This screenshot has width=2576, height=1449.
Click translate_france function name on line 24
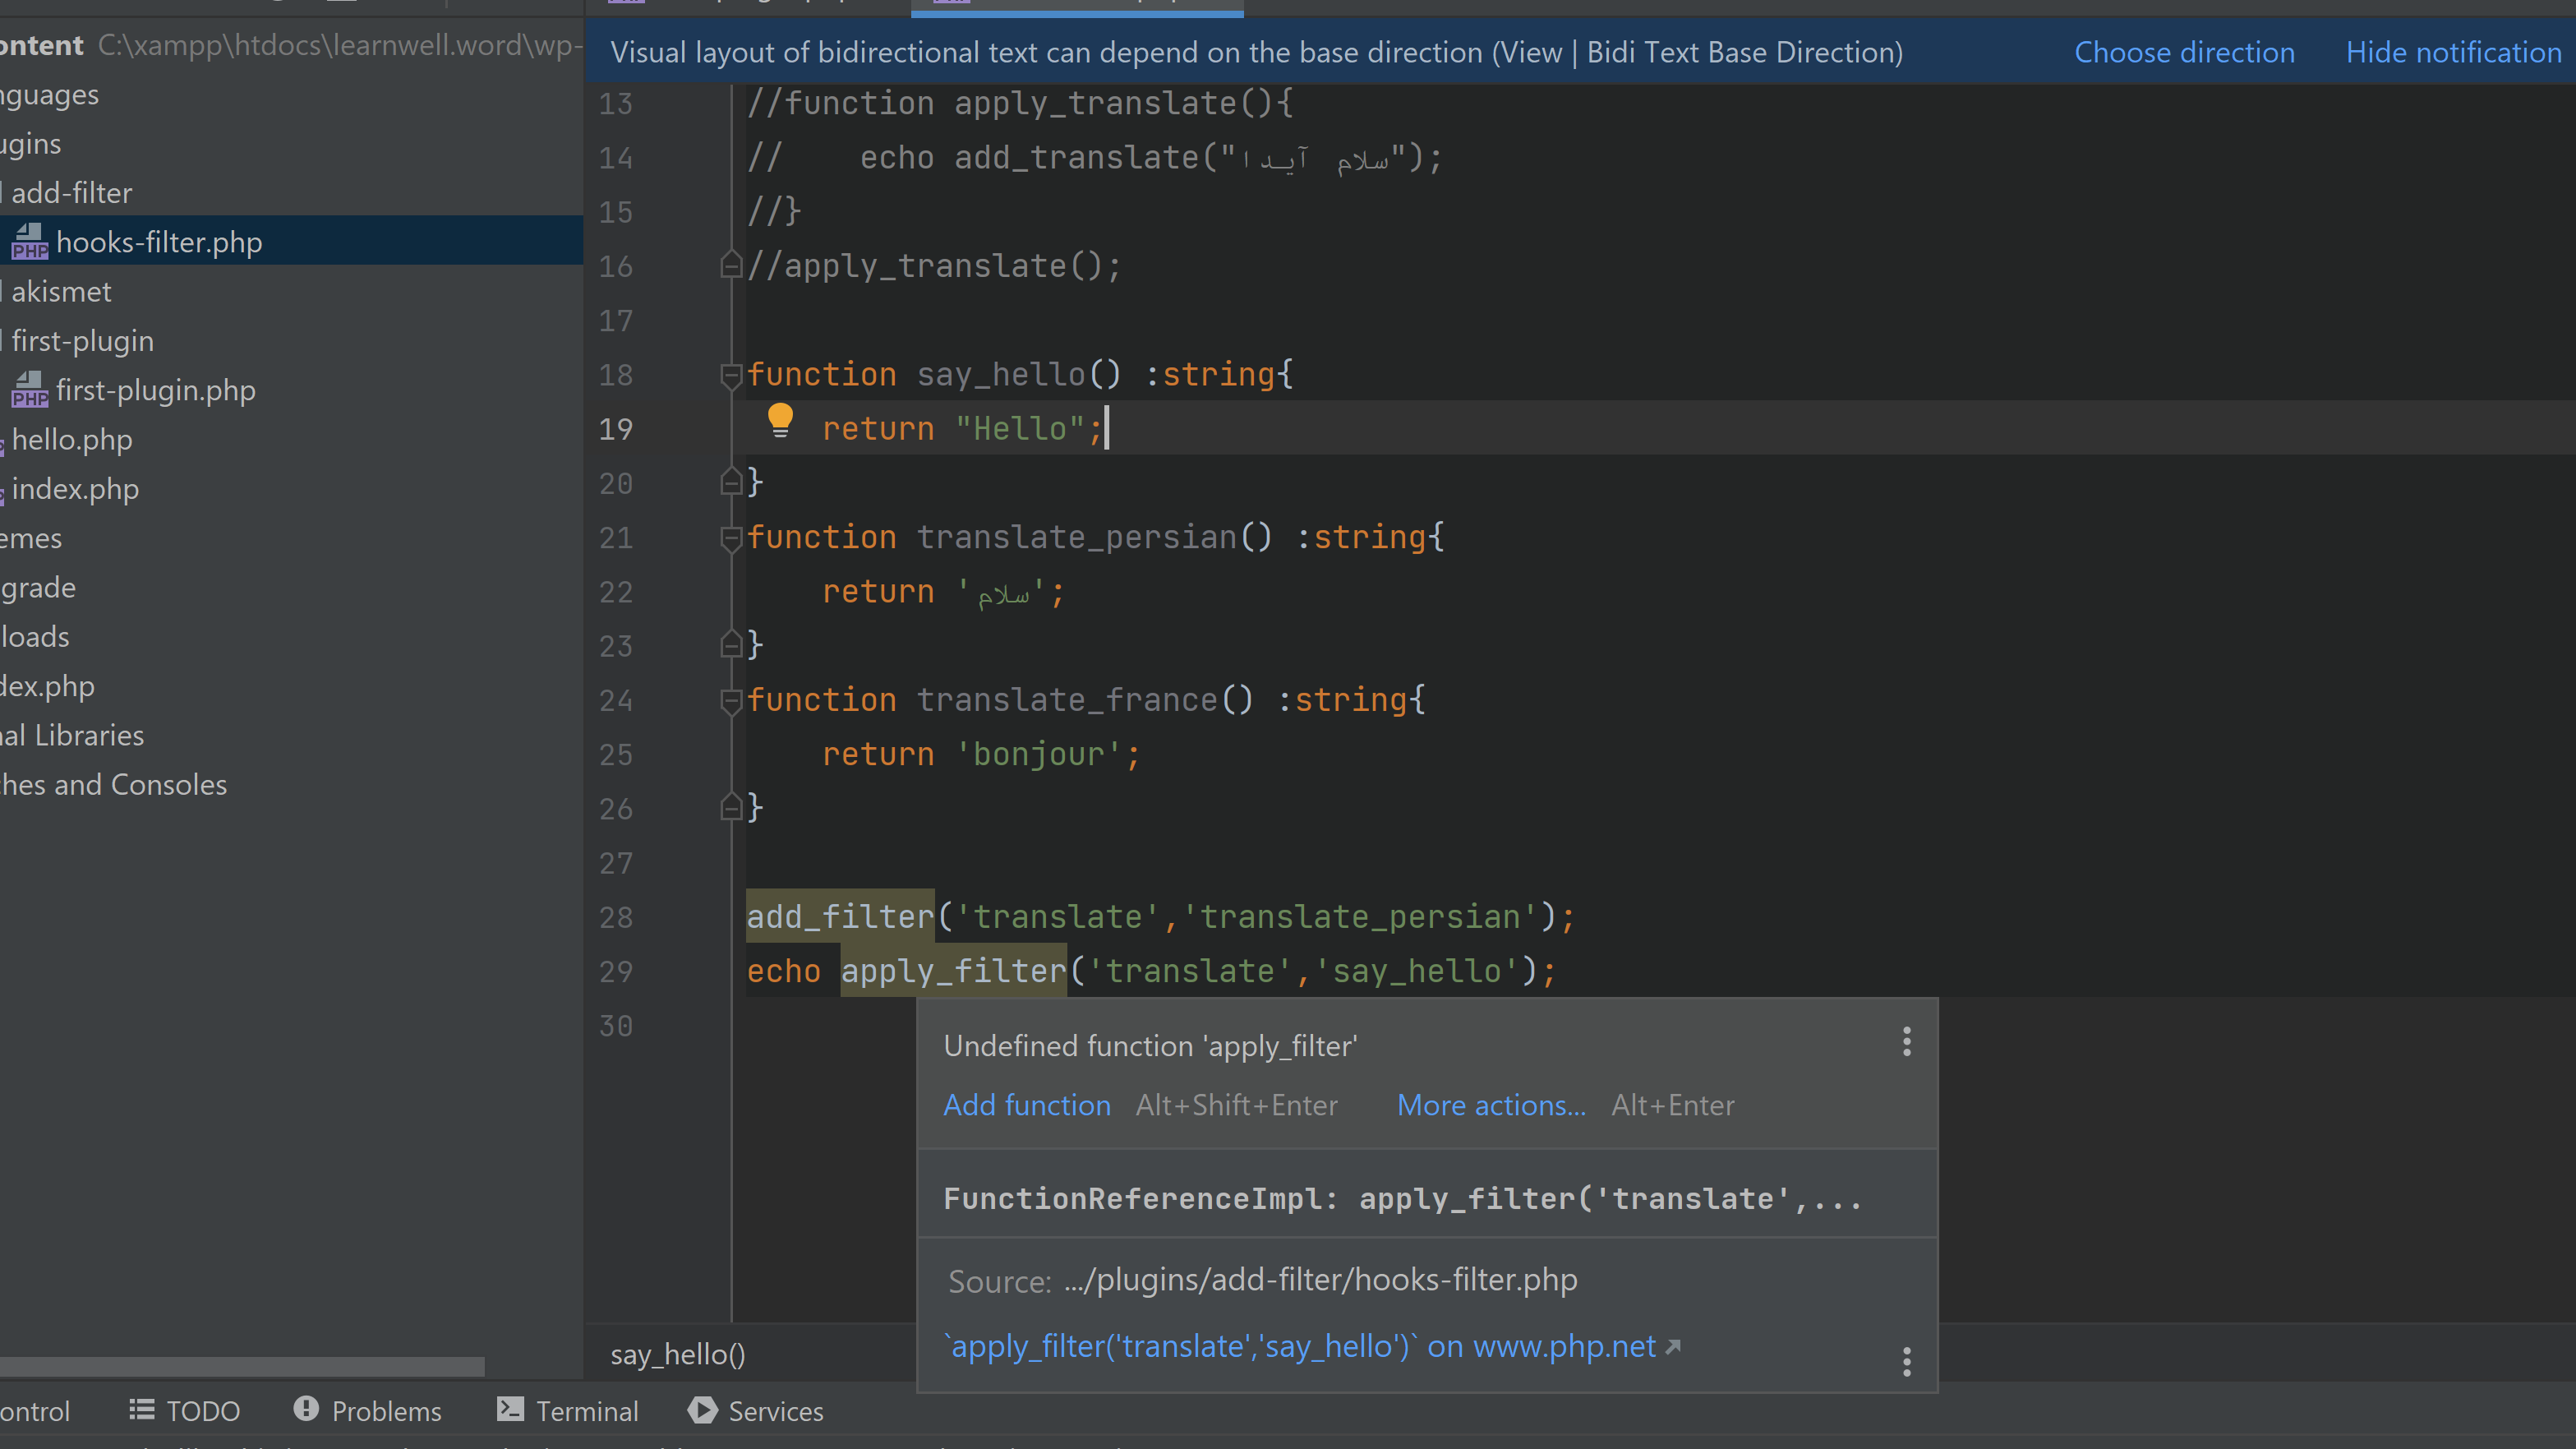tap(1067, 700)
